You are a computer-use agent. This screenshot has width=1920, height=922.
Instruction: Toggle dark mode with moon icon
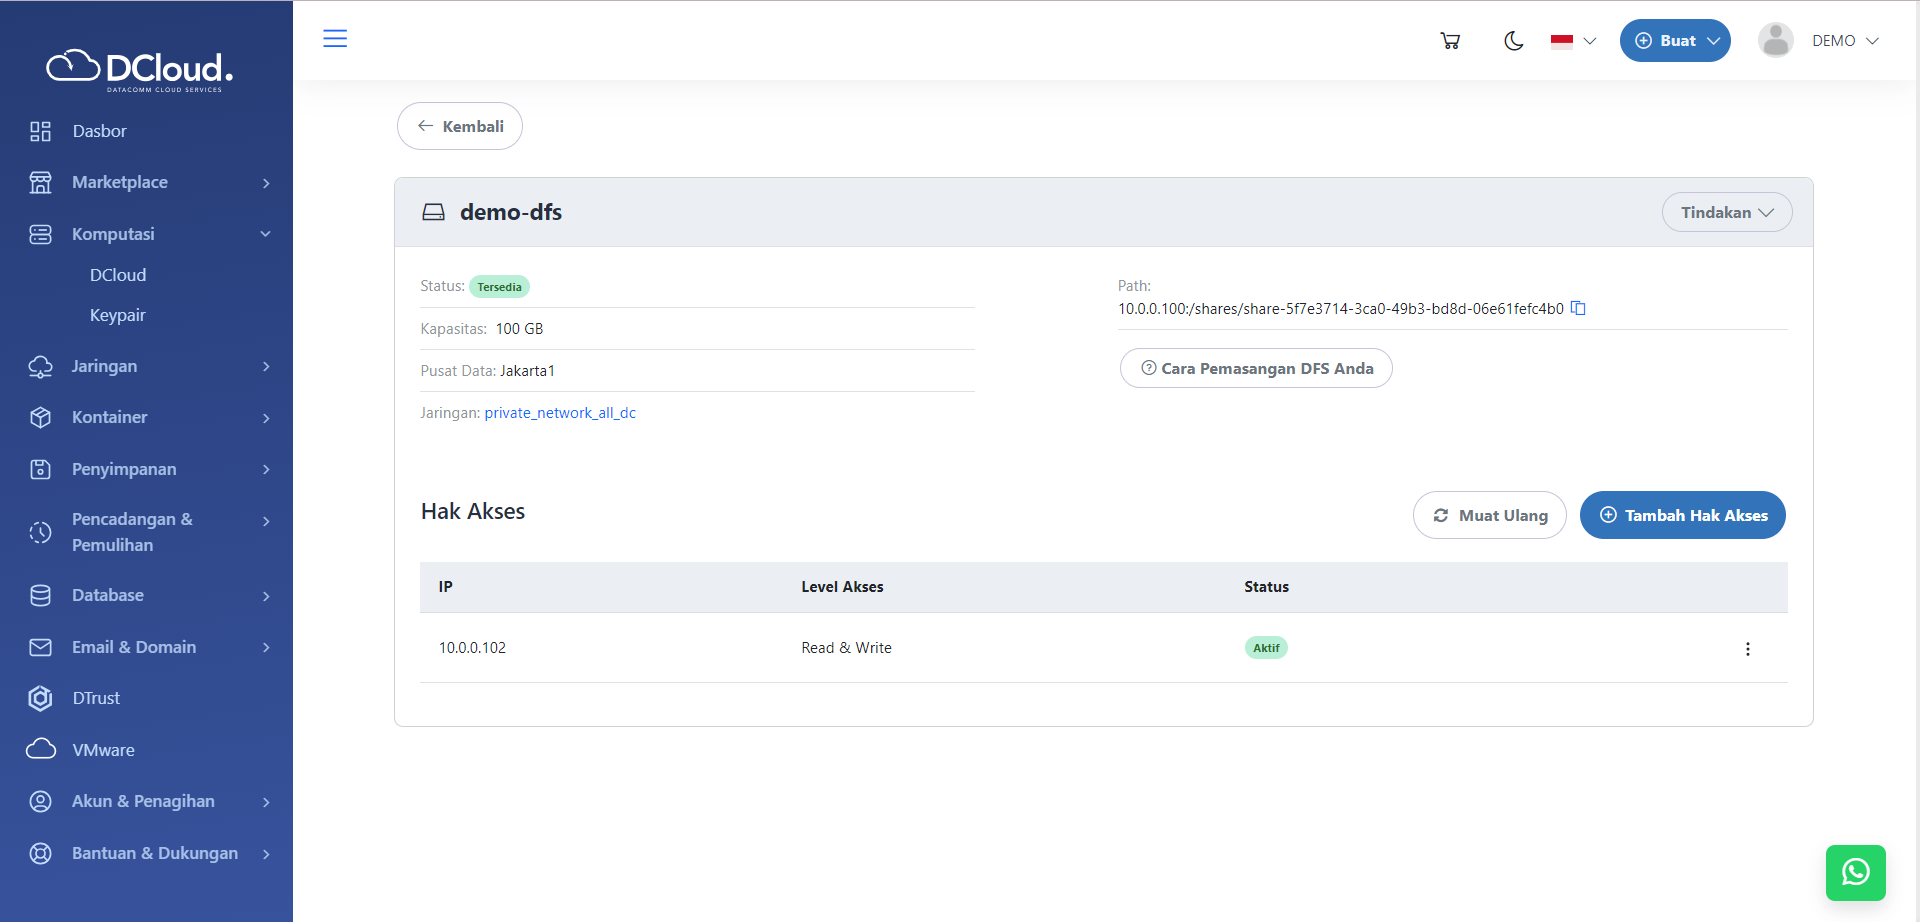pyautogui.click(x=1513, y=41)
